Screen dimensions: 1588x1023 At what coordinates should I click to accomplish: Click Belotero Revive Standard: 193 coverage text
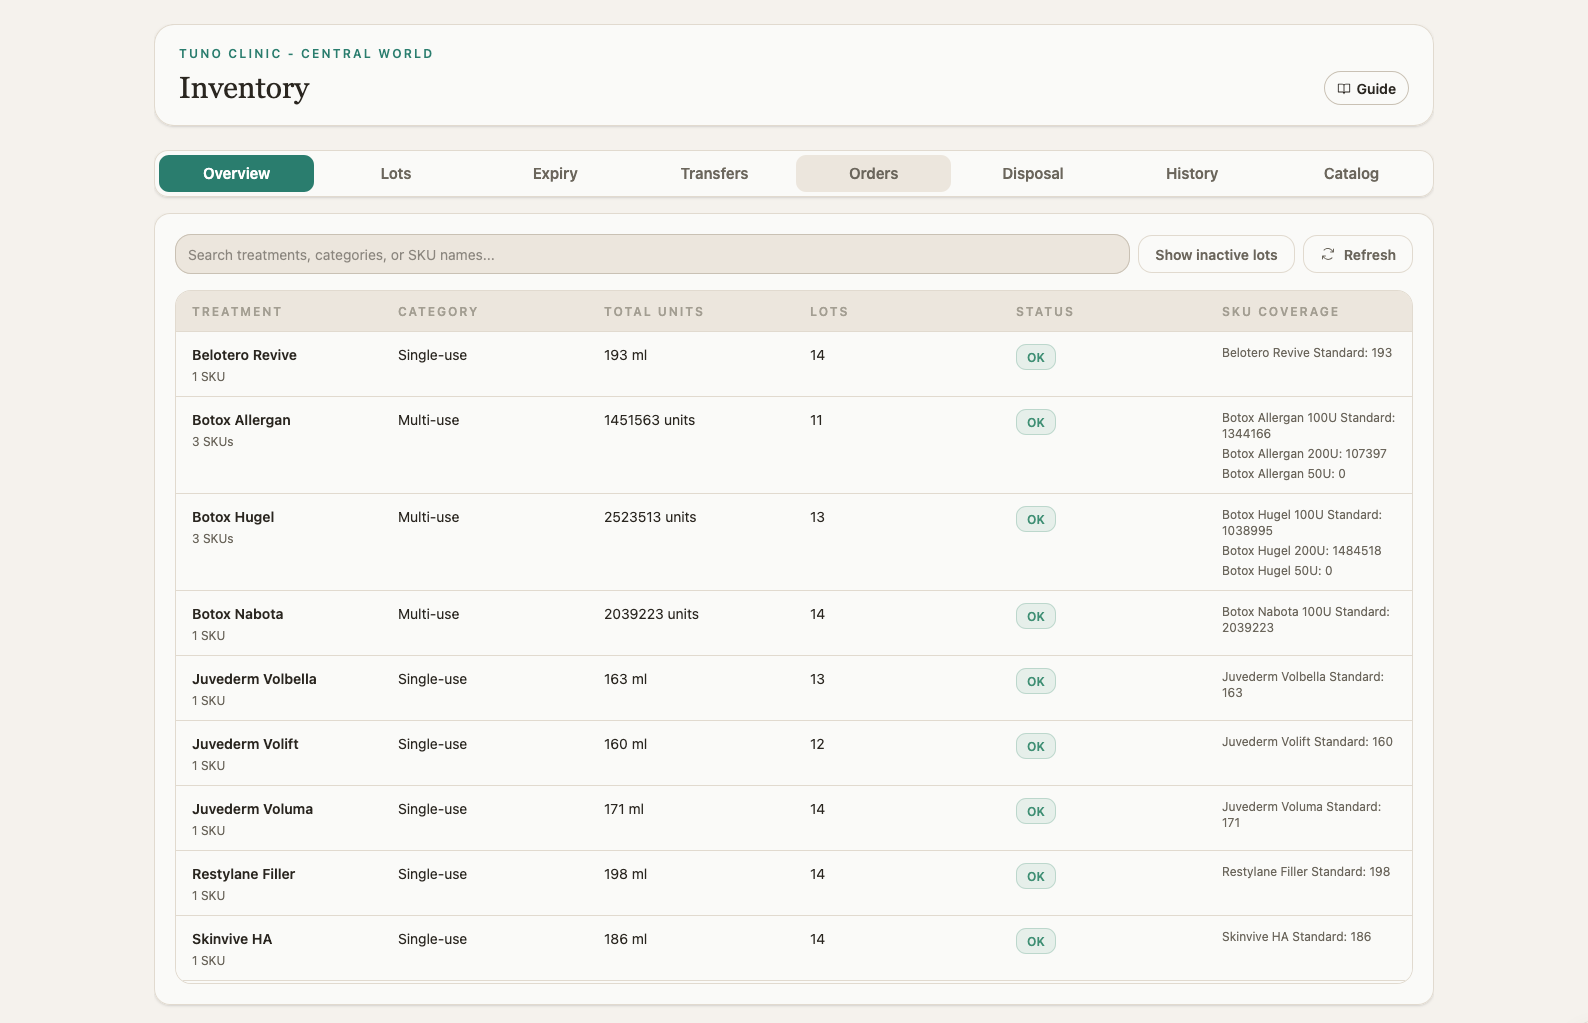click(x=1307, y=353)
